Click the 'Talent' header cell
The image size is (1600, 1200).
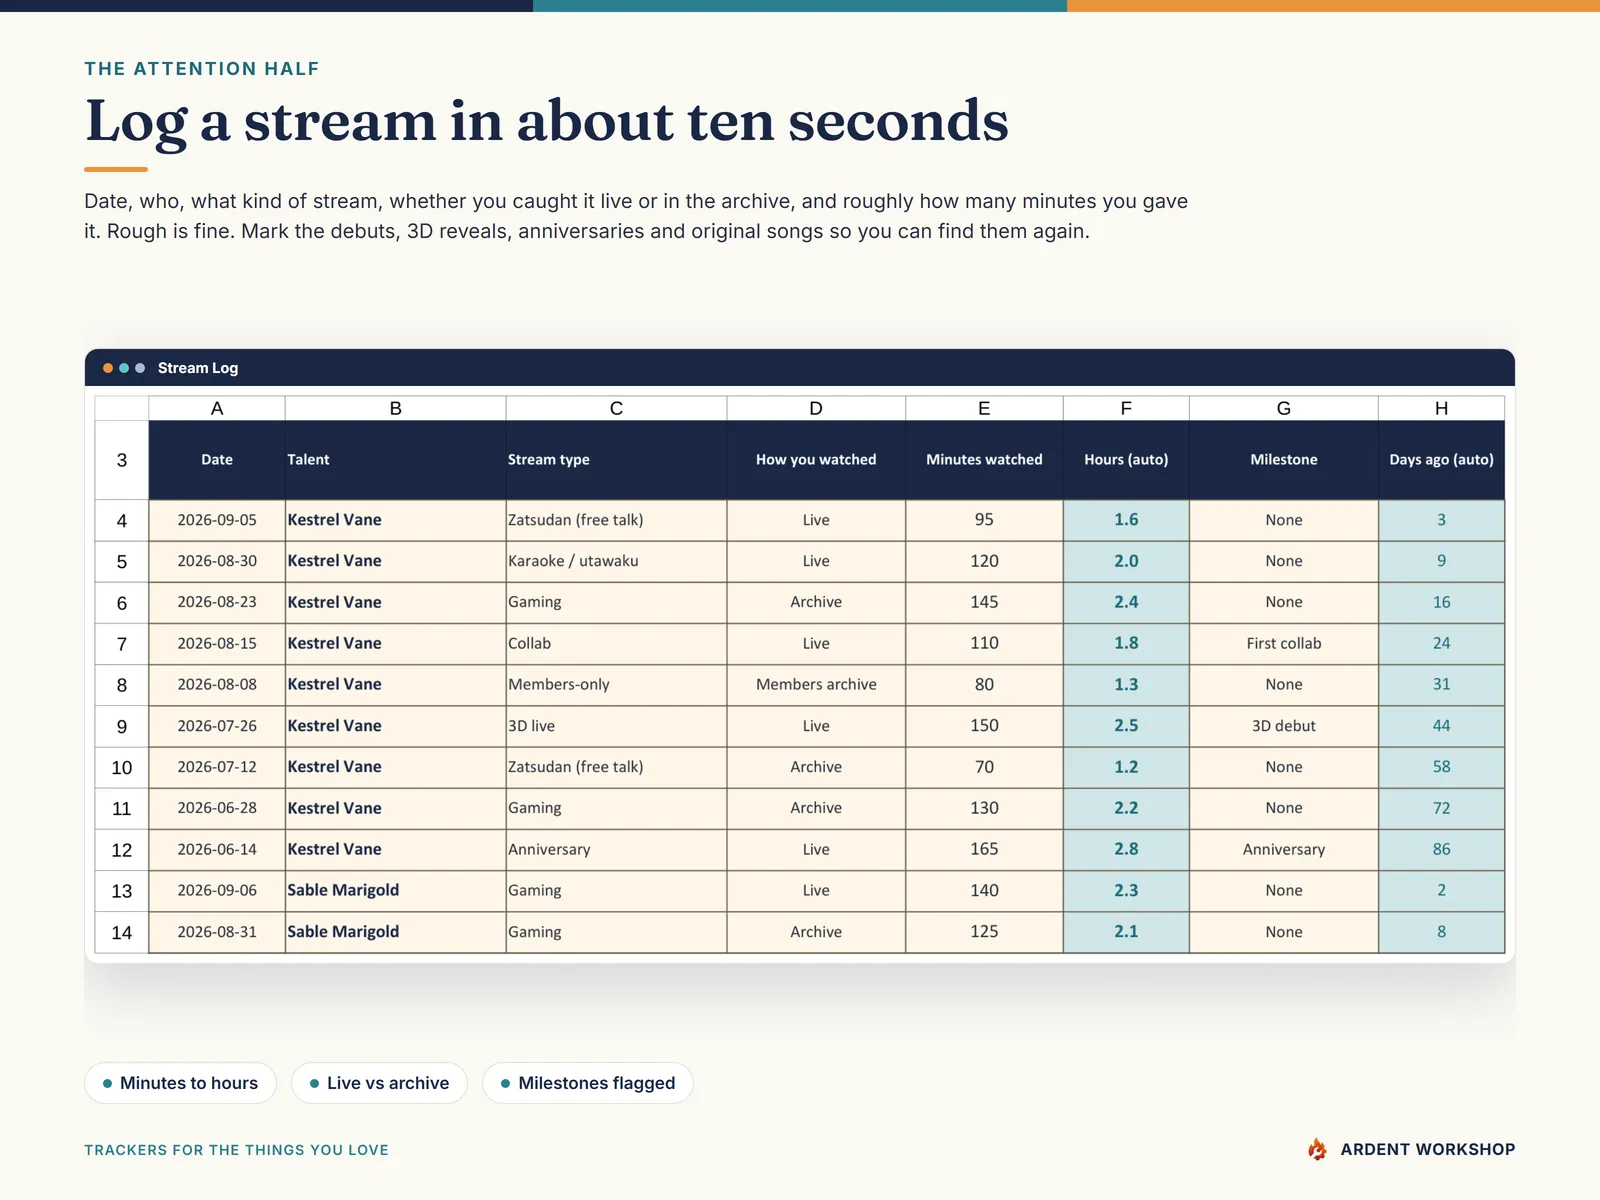pyautogui.click(x=396, y=460)
